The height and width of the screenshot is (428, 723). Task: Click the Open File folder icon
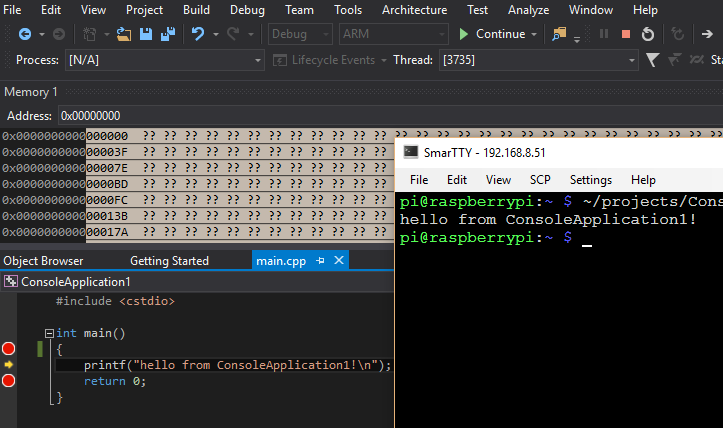(x=124, y=34)
